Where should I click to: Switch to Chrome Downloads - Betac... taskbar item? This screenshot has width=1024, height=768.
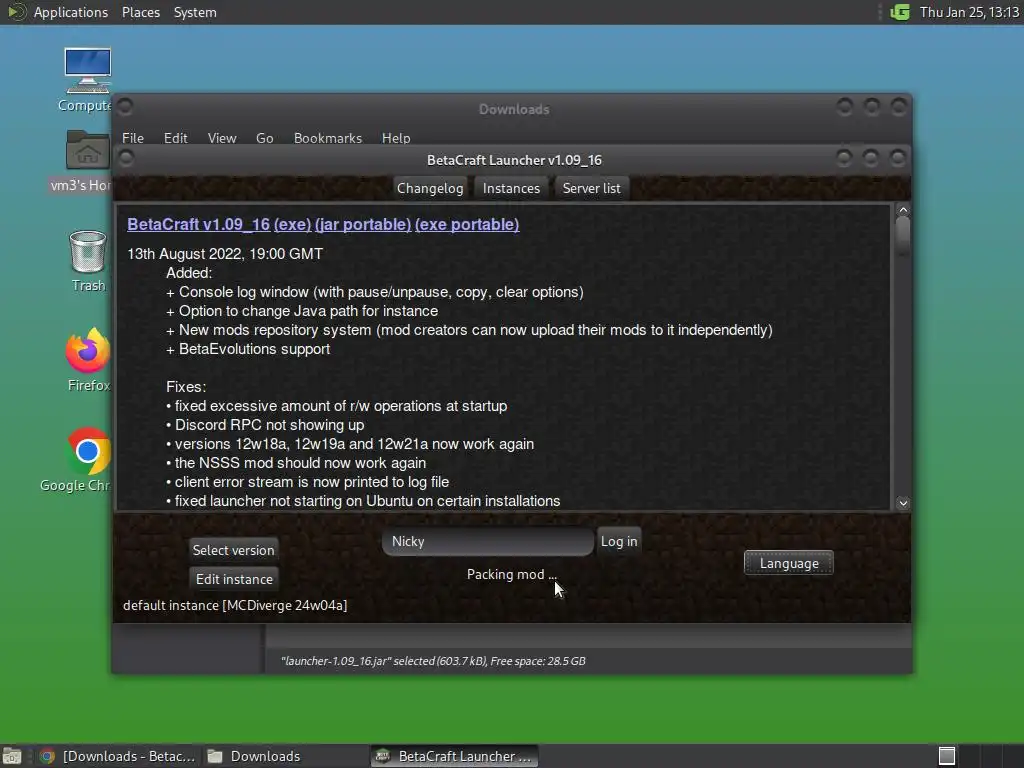tap(117, 756)
